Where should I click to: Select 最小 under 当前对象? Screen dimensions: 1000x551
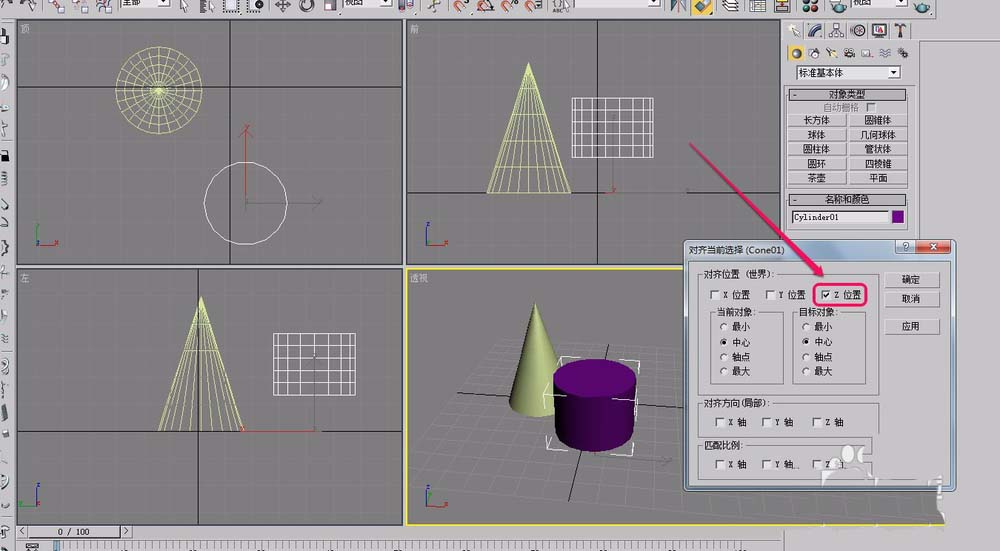[723, 327]
